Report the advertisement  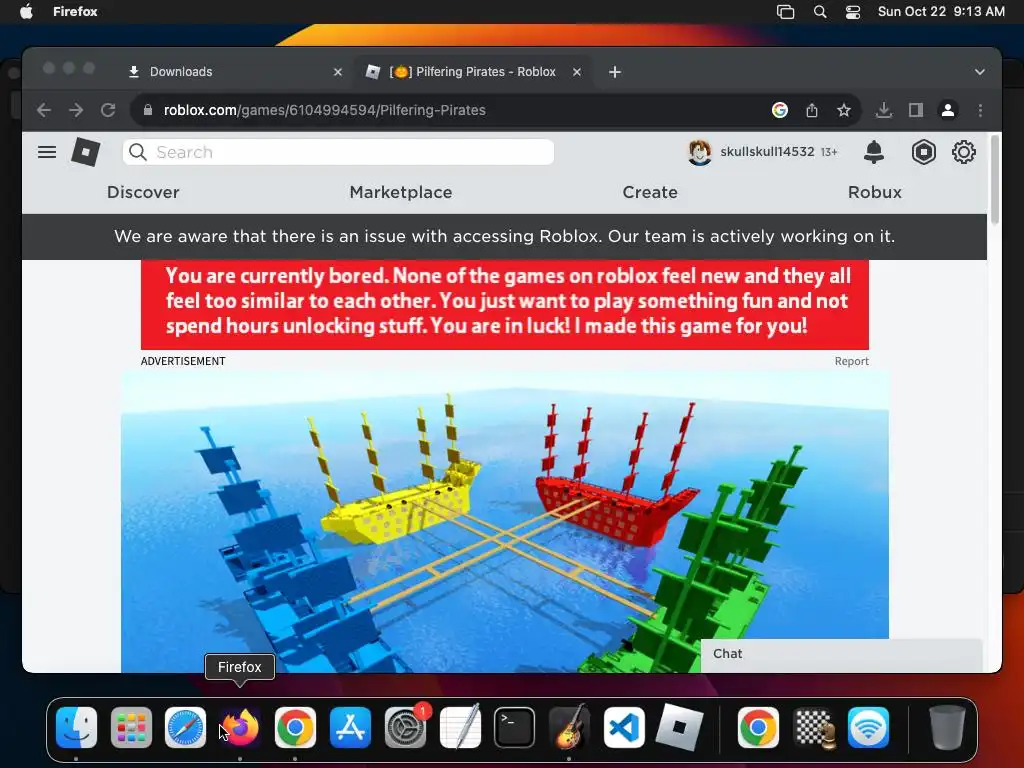click(x=851, y=361)
